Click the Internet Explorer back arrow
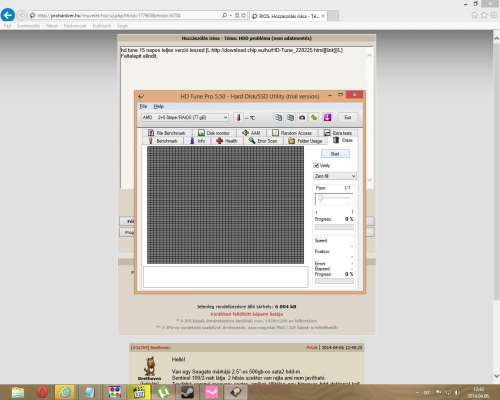 coord(8,15)
